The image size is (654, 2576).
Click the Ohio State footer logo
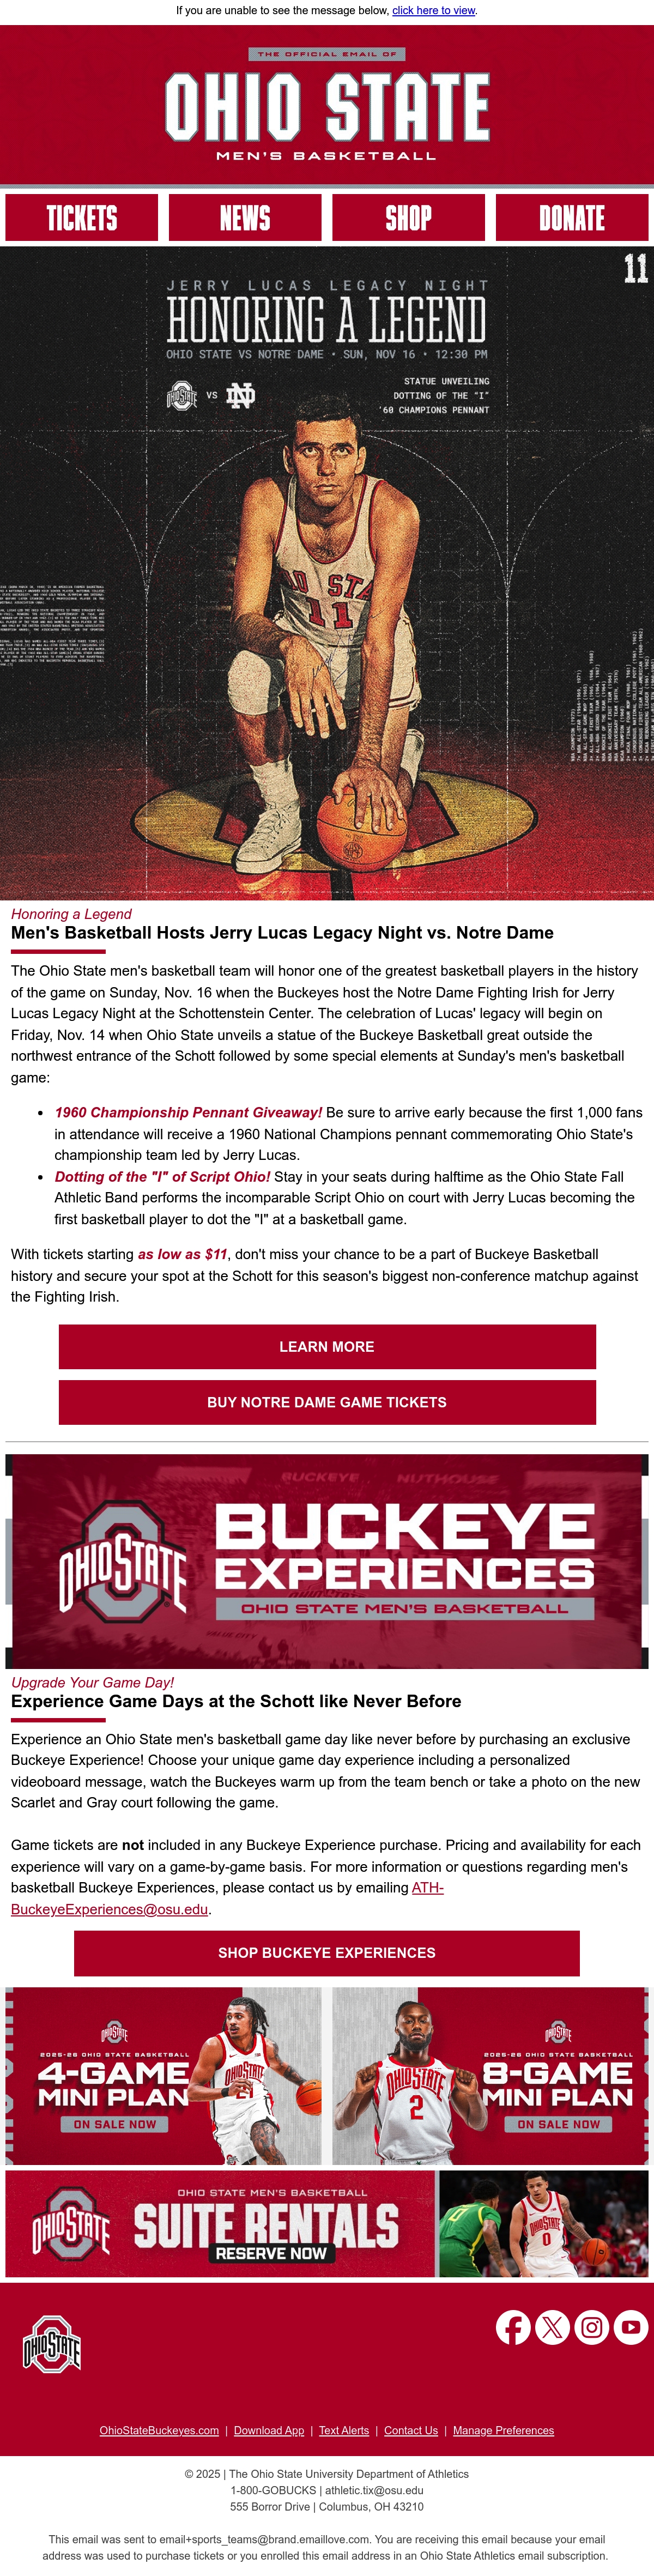tap(51, 2343)
